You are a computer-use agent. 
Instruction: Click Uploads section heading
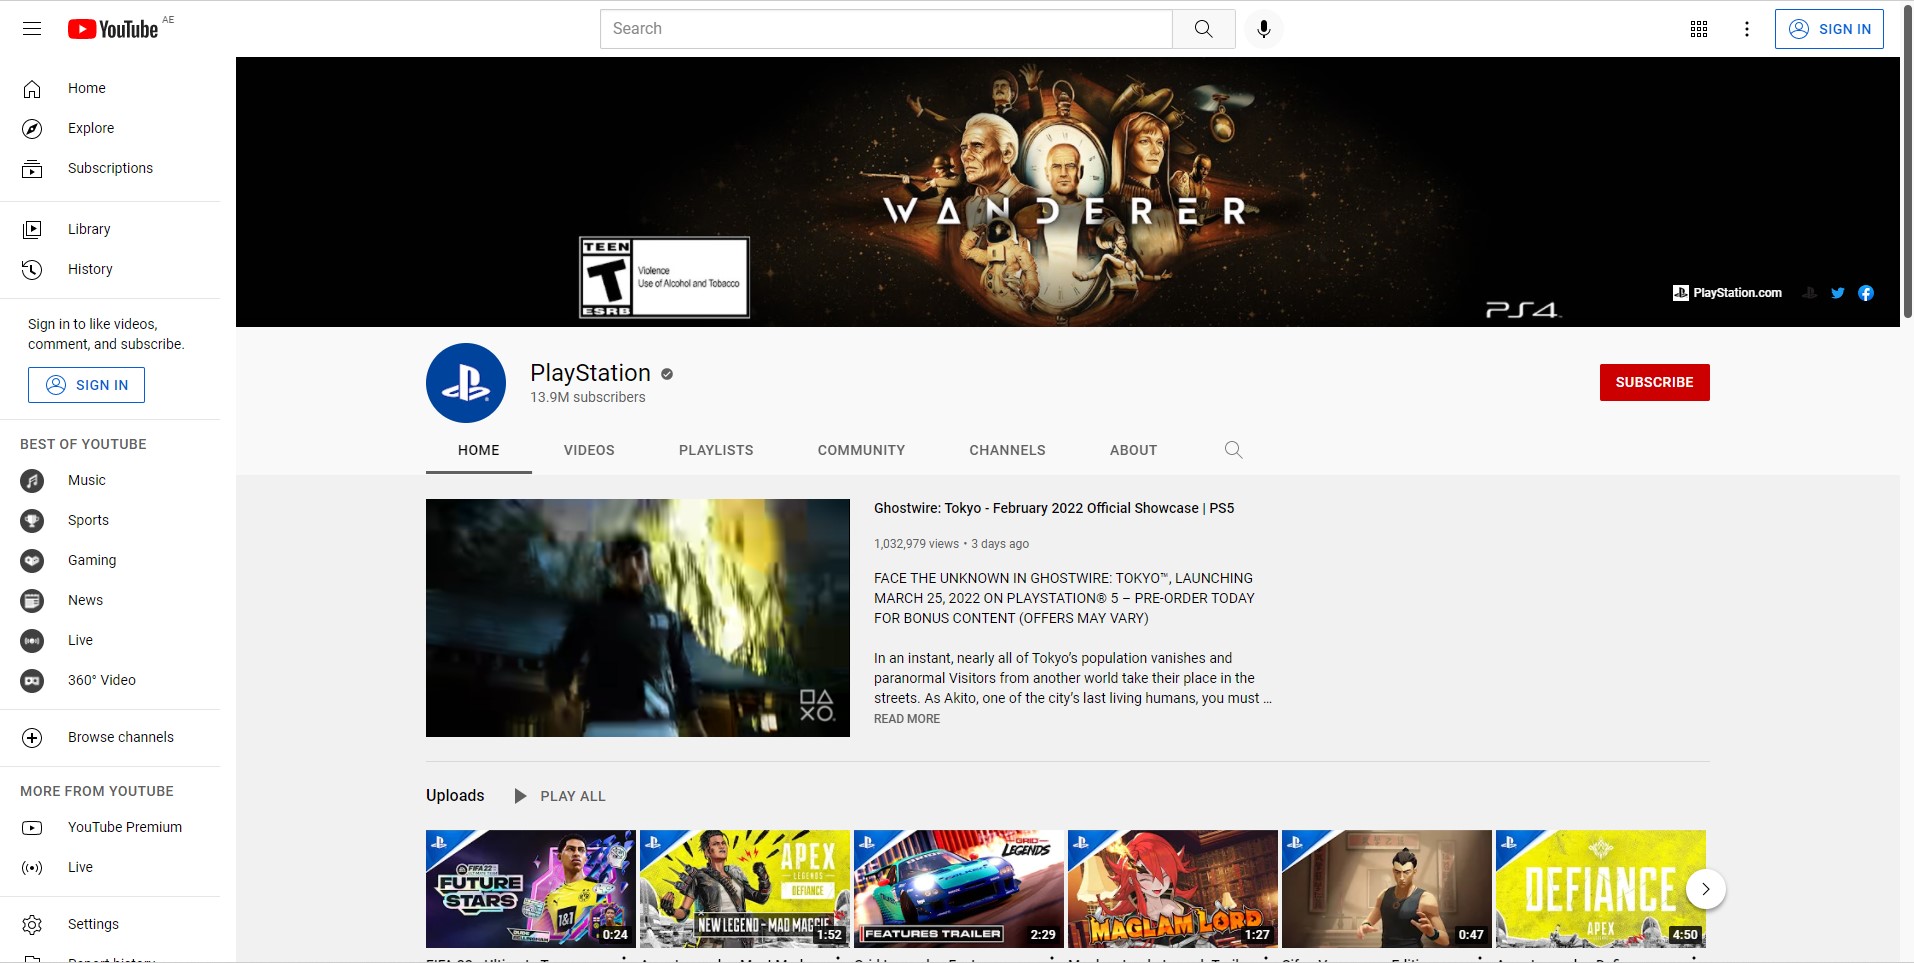pos(455,795)
